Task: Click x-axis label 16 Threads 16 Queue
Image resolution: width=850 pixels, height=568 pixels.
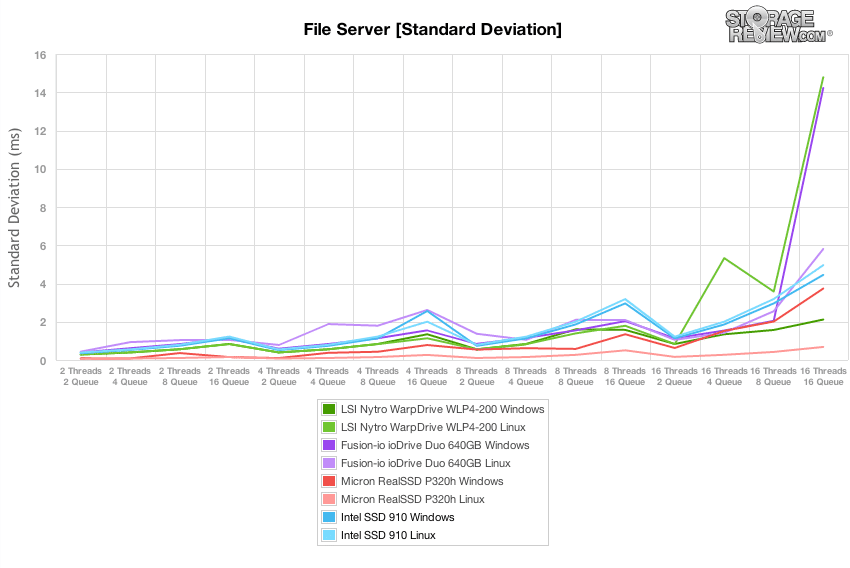Action: (x=823, y=377)
